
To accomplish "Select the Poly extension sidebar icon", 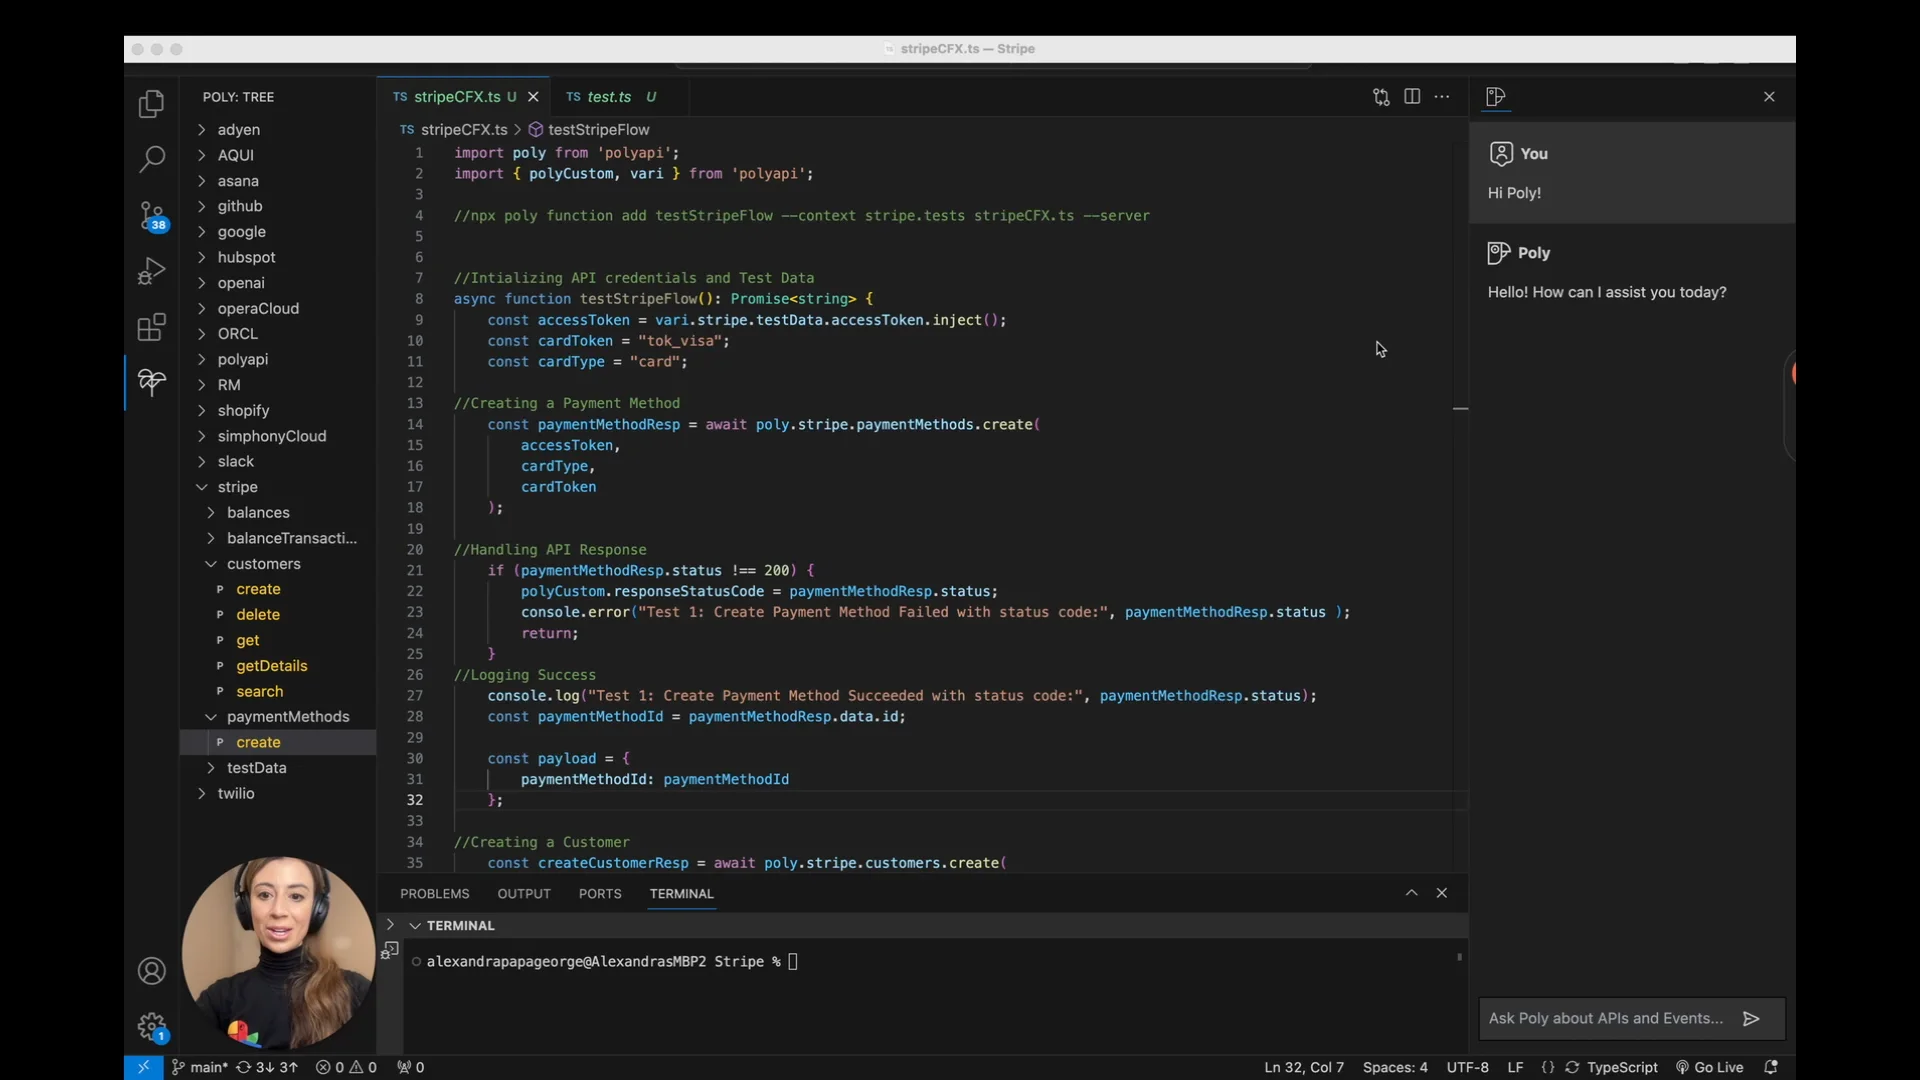I will tap(151, 383).
